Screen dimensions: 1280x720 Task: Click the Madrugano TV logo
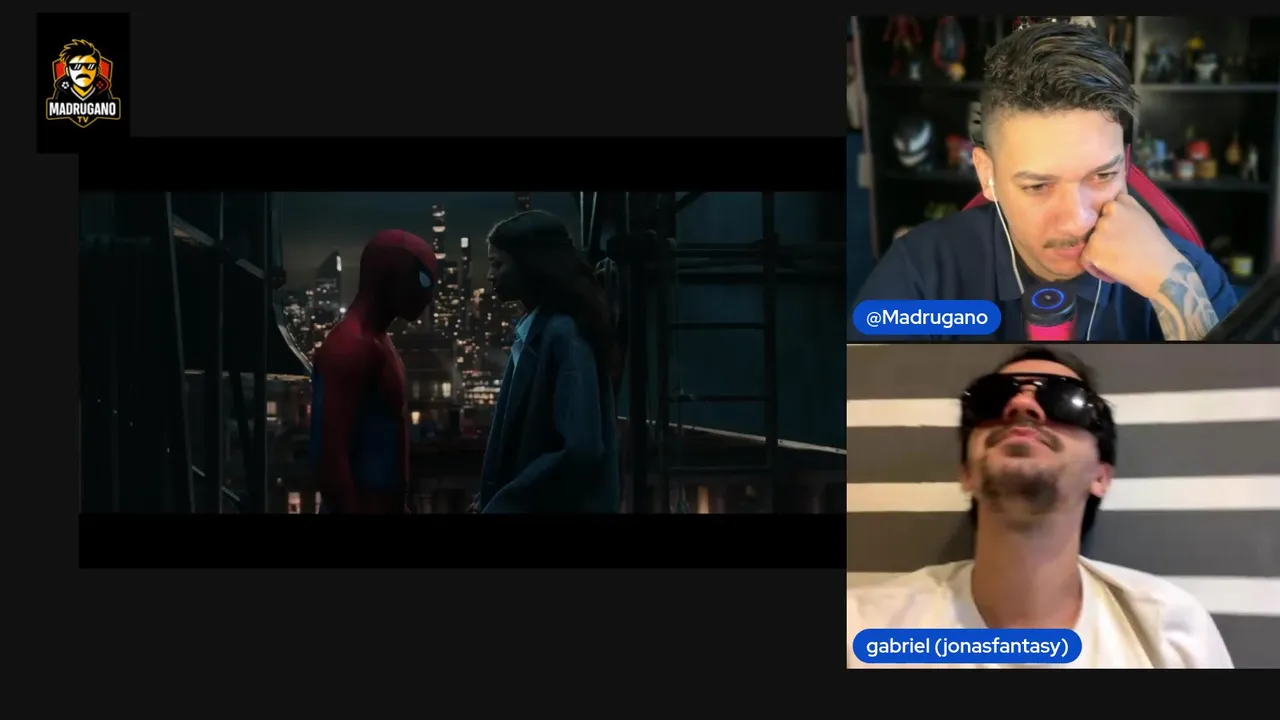click(x=83, y=83)
